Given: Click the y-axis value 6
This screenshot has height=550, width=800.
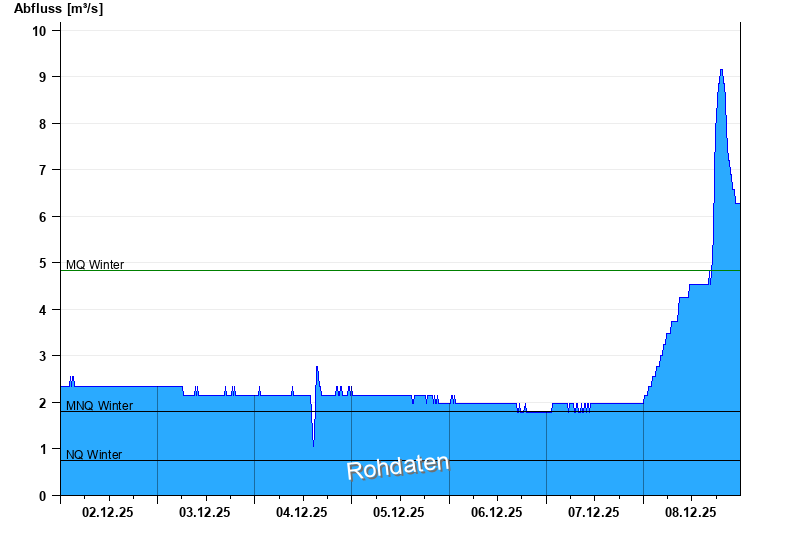Looking at the screenshot, I should (x=43, y=217).
